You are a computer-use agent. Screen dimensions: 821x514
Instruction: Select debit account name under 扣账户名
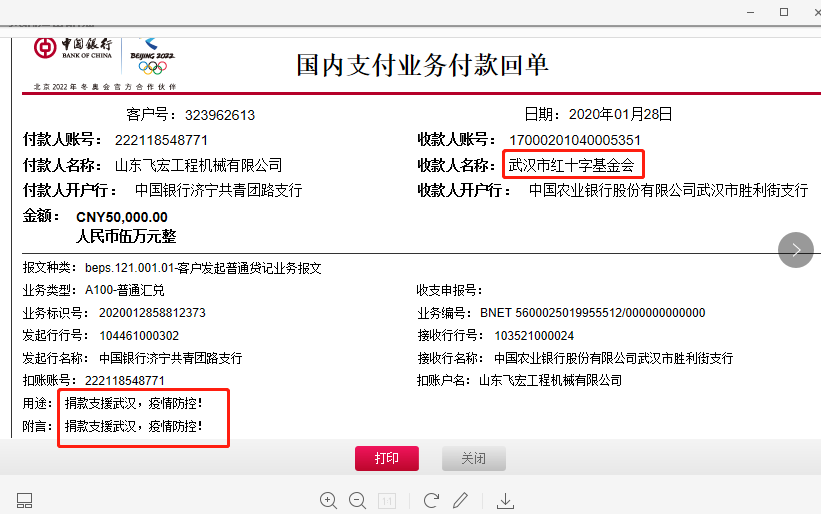pyautogui.click(x=550, y=381)
